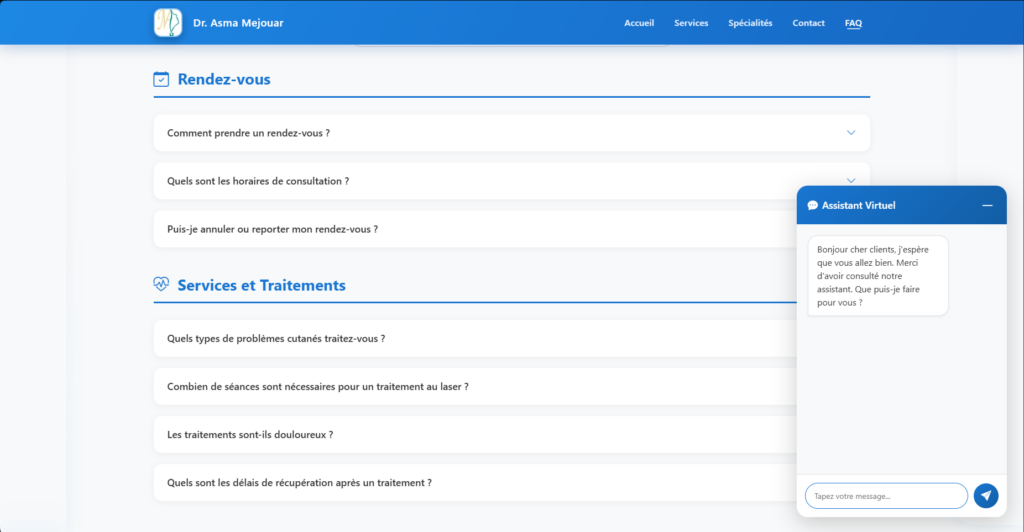Click the Tapez votre message input field
Viewport: 1024px width, 532px height.
click(x=886, y=496)
